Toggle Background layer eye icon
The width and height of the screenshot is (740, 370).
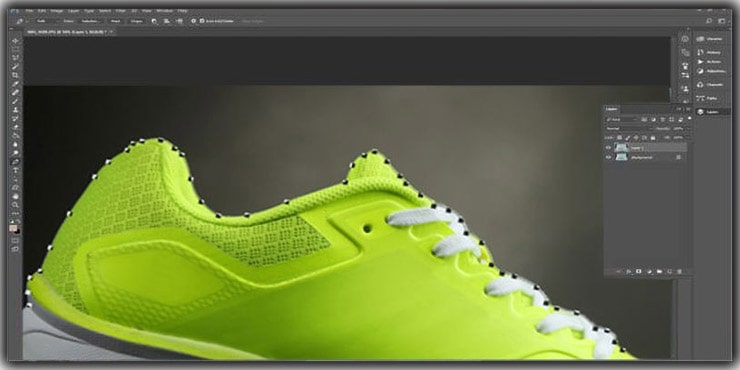tap(608, 157)
